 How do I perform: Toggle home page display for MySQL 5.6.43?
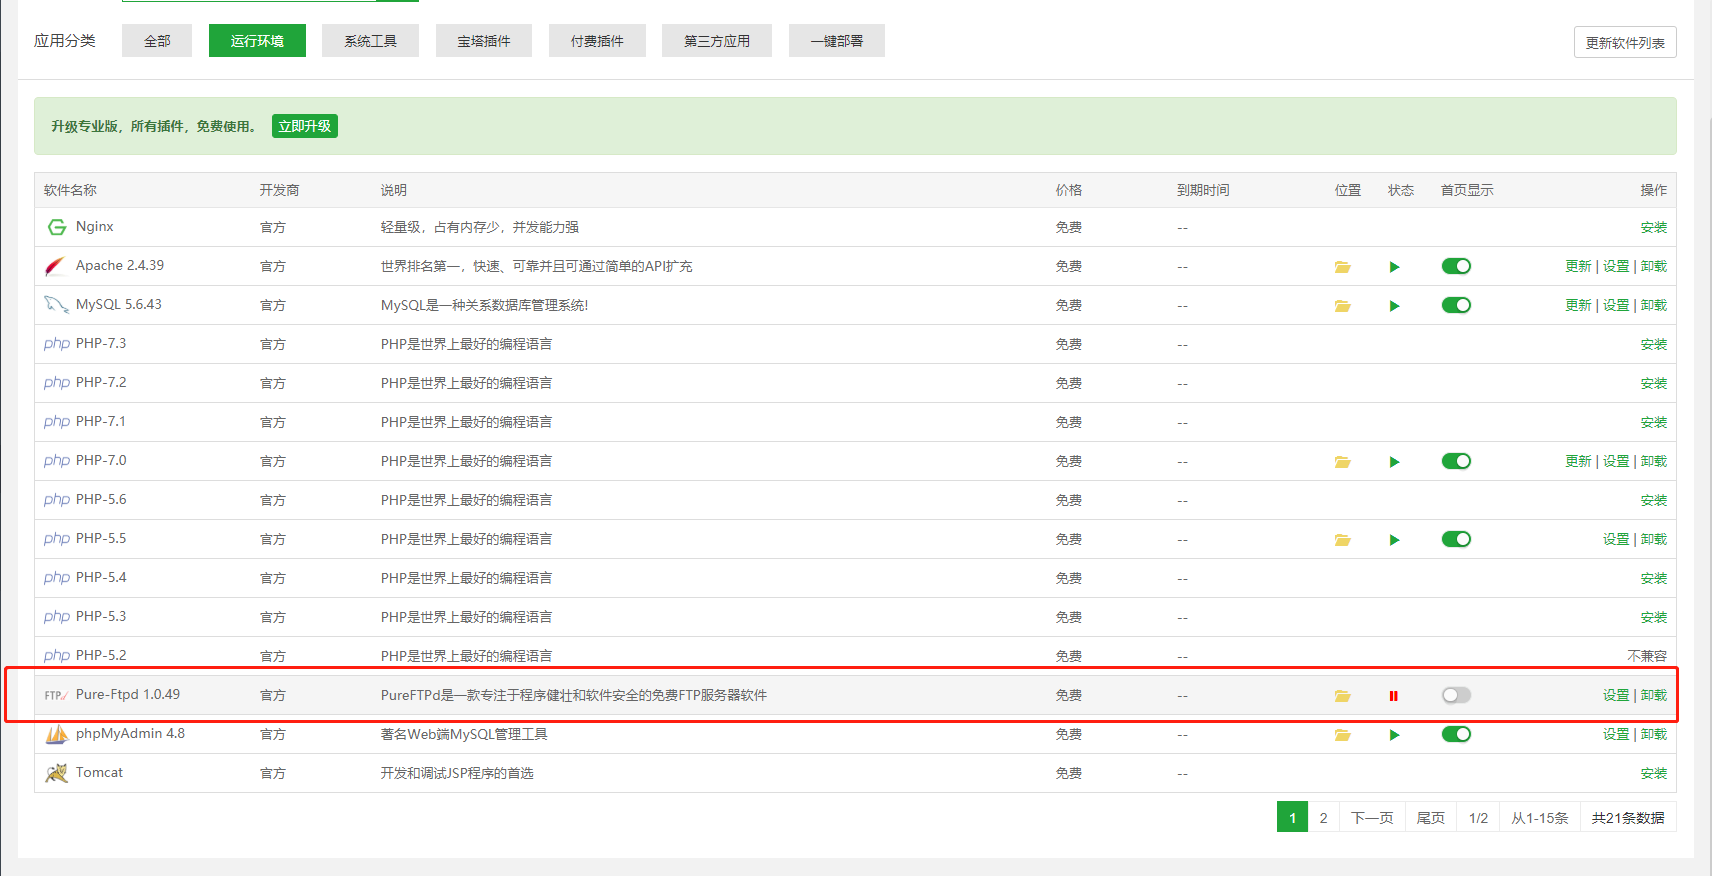pyautogui.click(x=1456, y=305)
